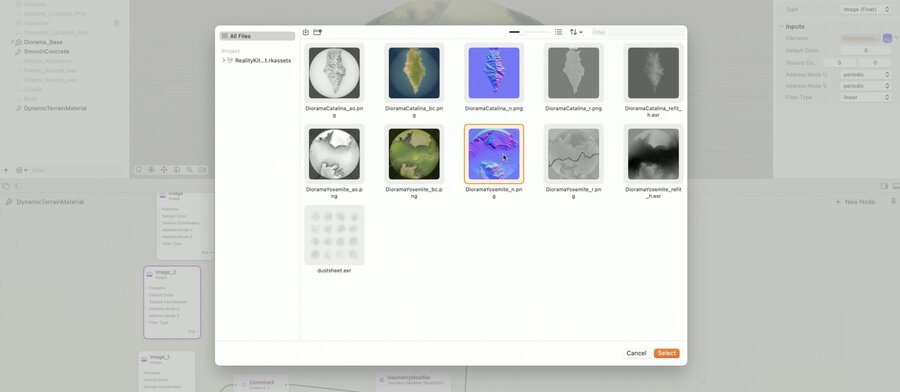Screen dimensions: 900x392
Task: Select All Files in dialog sidebar
Action: pos(257,36)
